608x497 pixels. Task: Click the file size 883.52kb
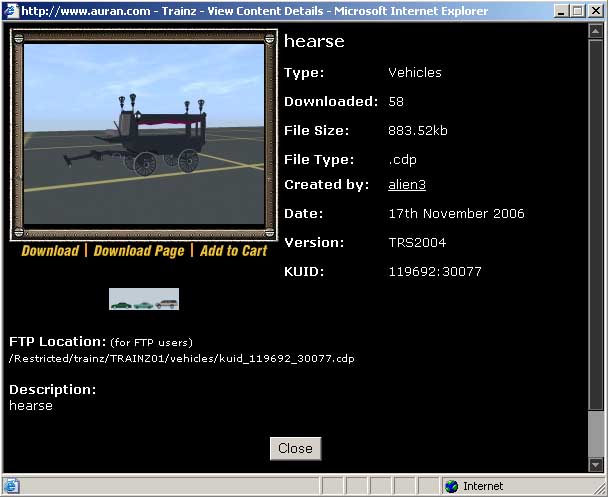pos(418,131)
